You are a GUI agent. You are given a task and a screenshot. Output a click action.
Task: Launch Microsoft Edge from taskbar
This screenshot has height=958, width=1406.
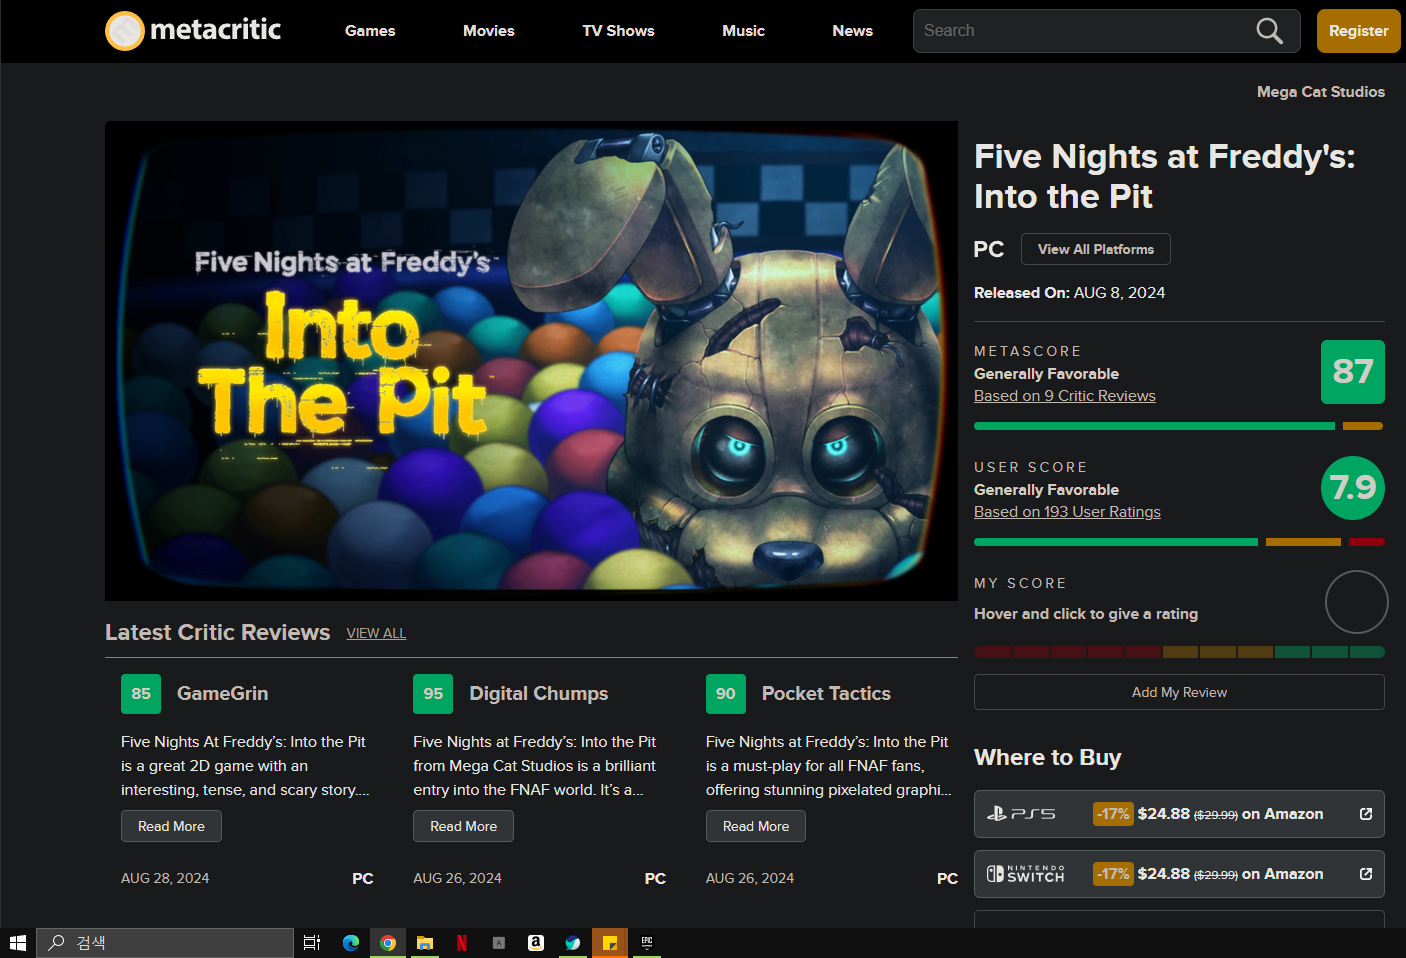click(x=351, y=942)
